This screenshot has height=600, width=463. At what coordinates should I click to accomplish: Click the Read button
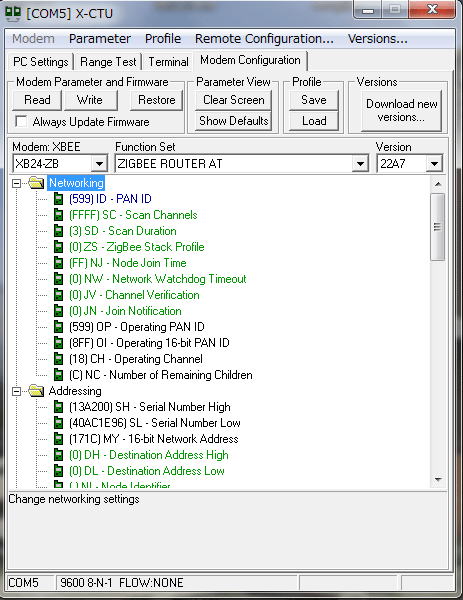[37, 100]
